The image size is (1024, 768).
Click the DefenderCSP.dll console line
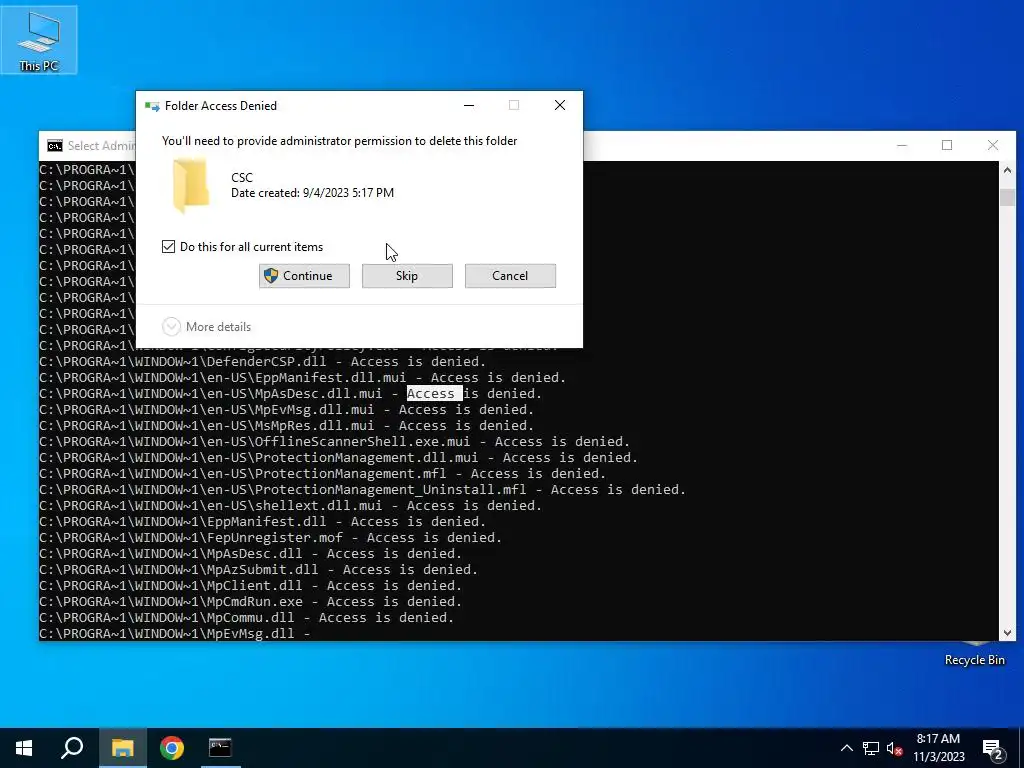263,362
